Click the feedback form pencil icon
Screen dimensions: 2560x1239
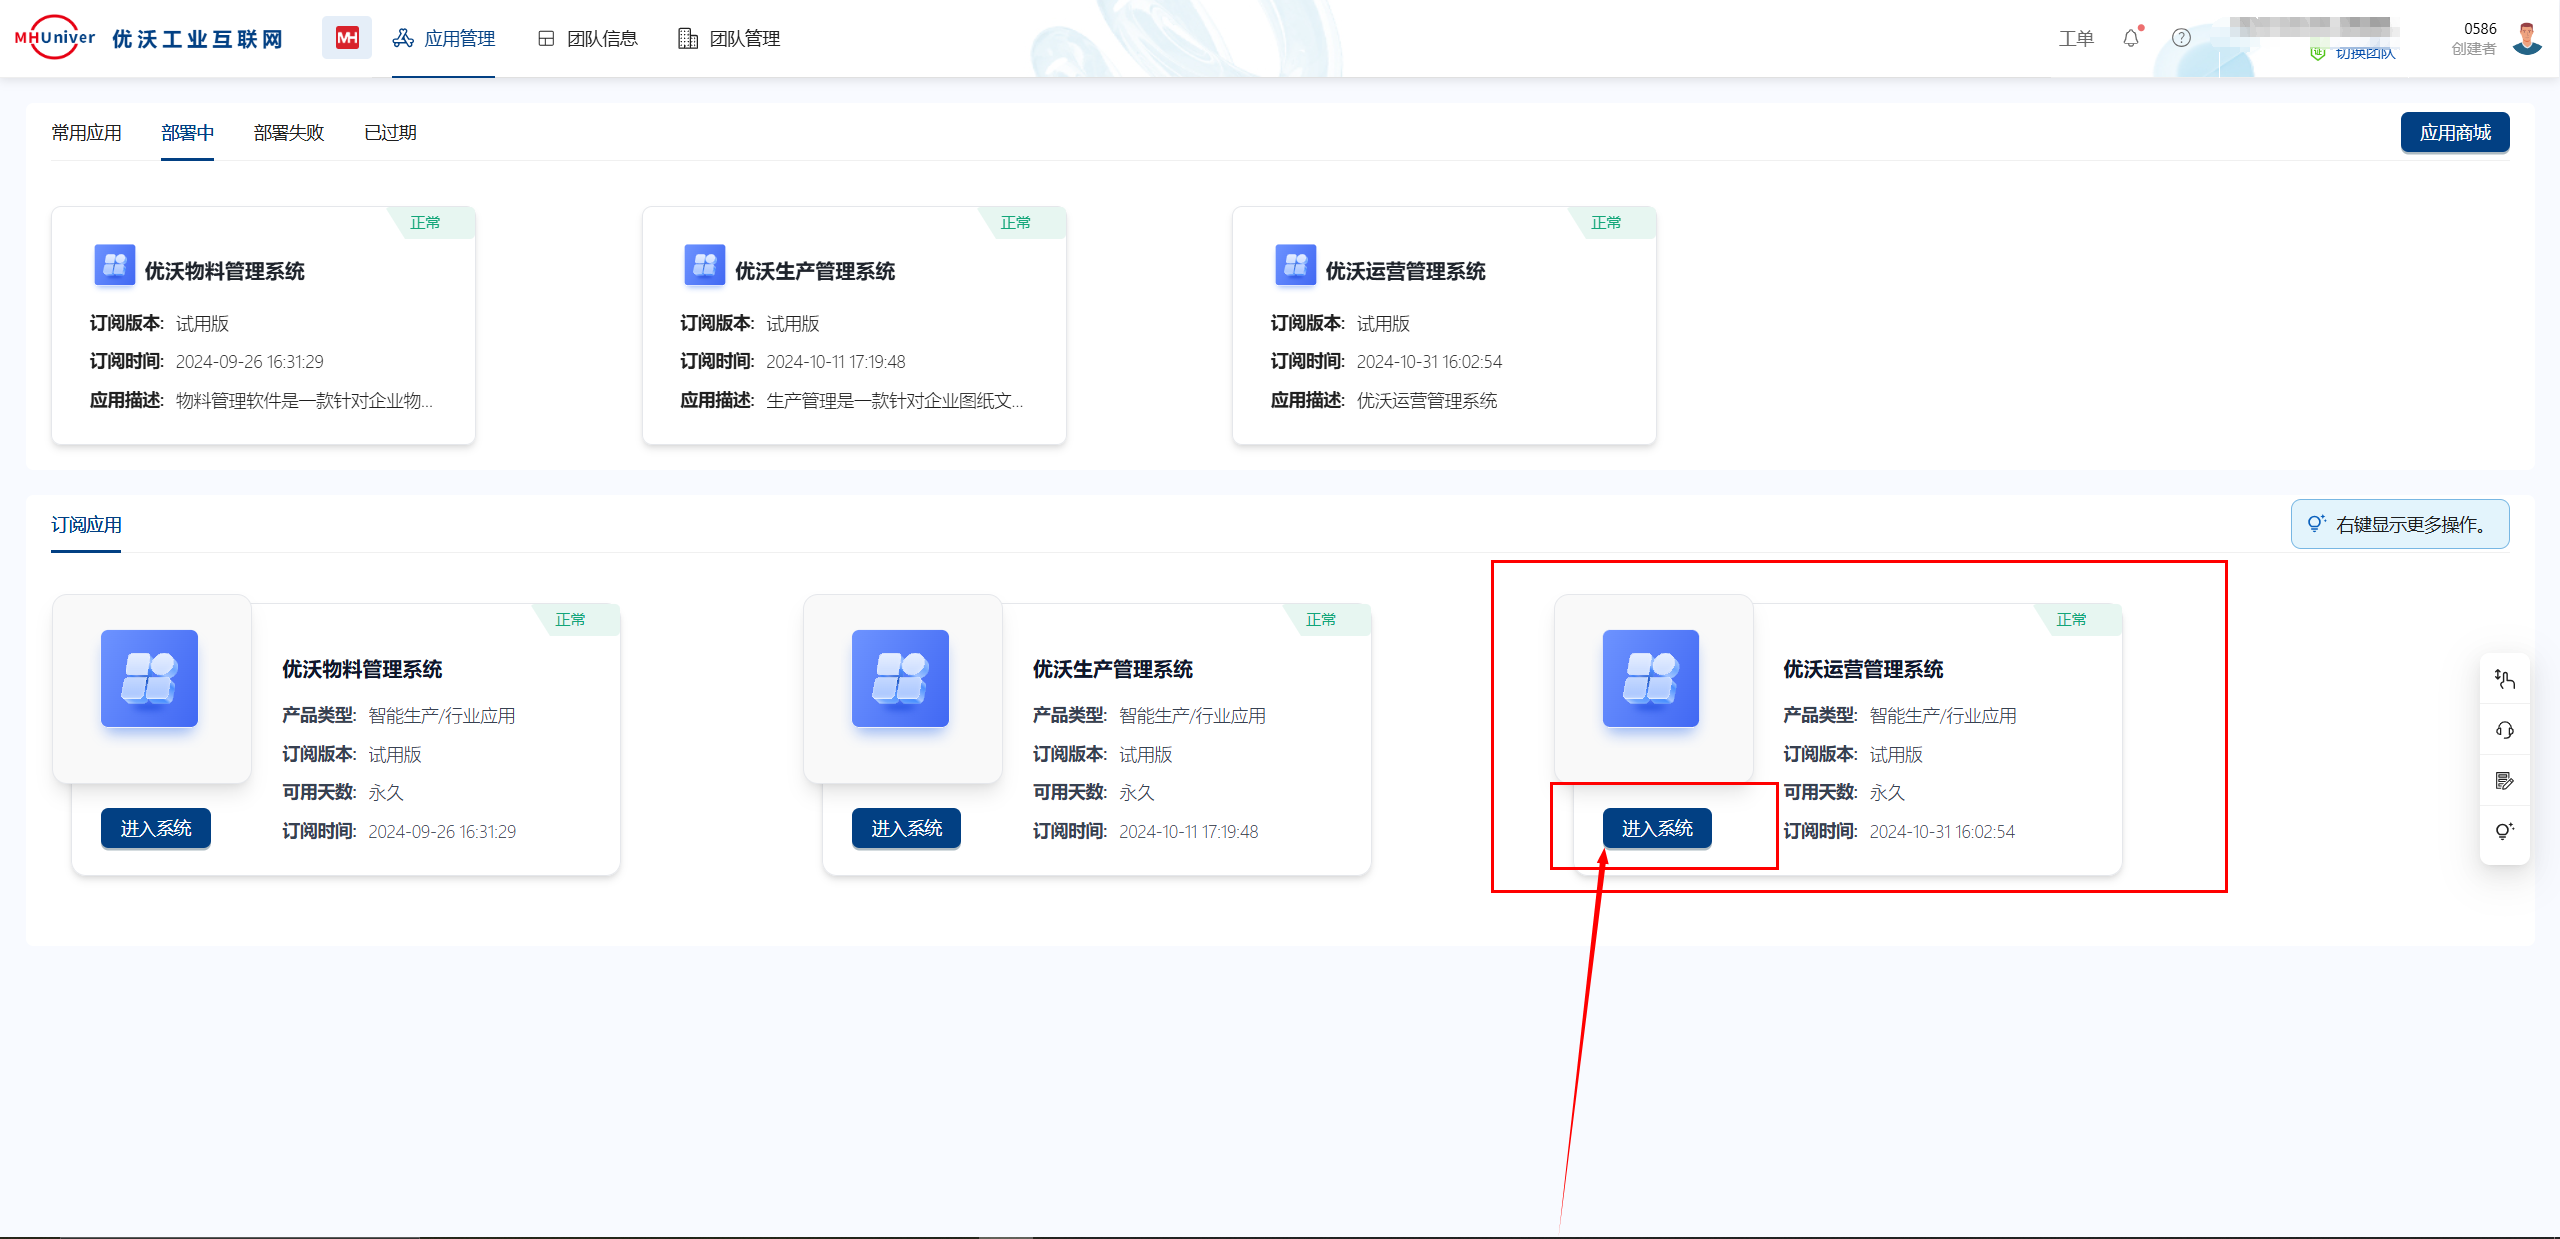pyautogui.click(x=2504, y=781)
